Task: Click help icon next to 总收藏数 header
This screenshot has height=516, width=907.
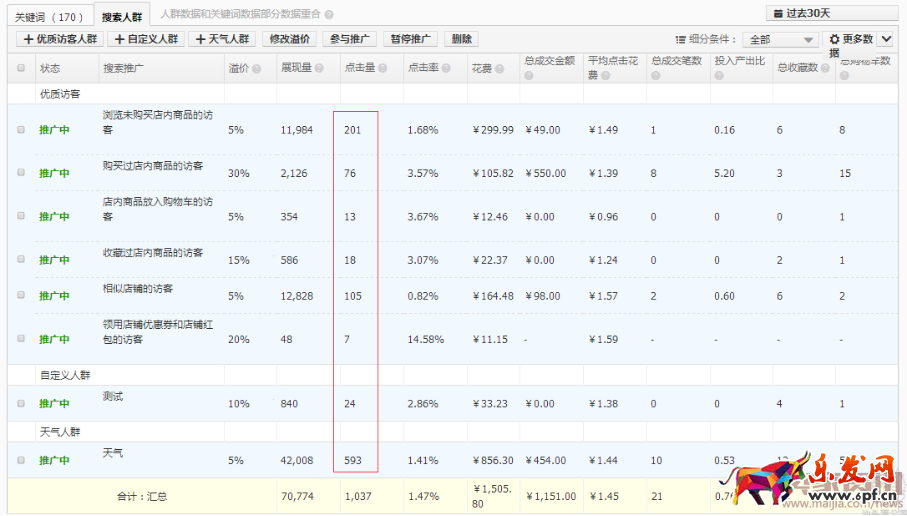Action: coord(825,68)
